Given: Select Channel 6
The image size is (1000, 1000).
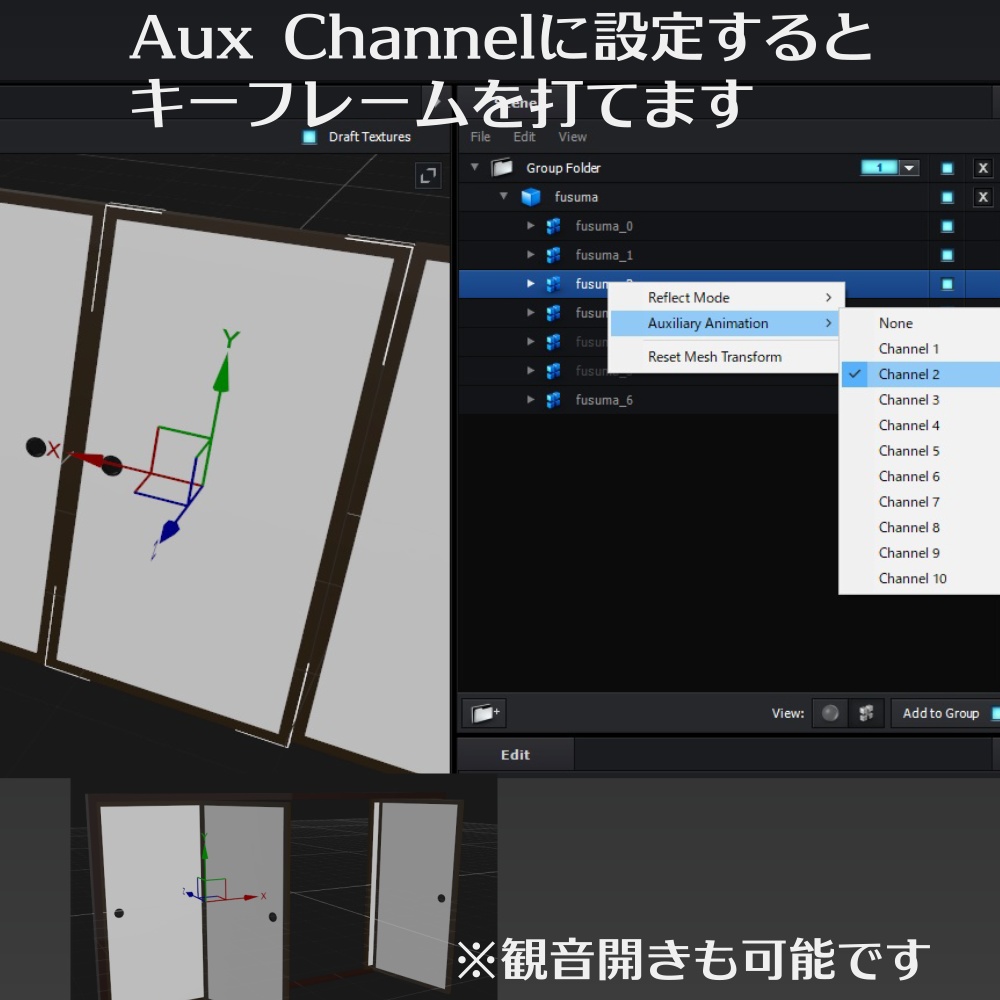Looking at the screenshot, I should coord(920,476).
